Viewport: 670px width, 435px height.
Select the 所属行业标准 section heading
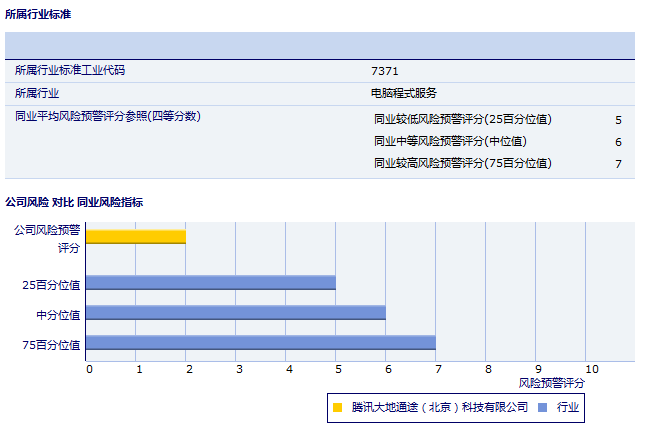[38, 15]
